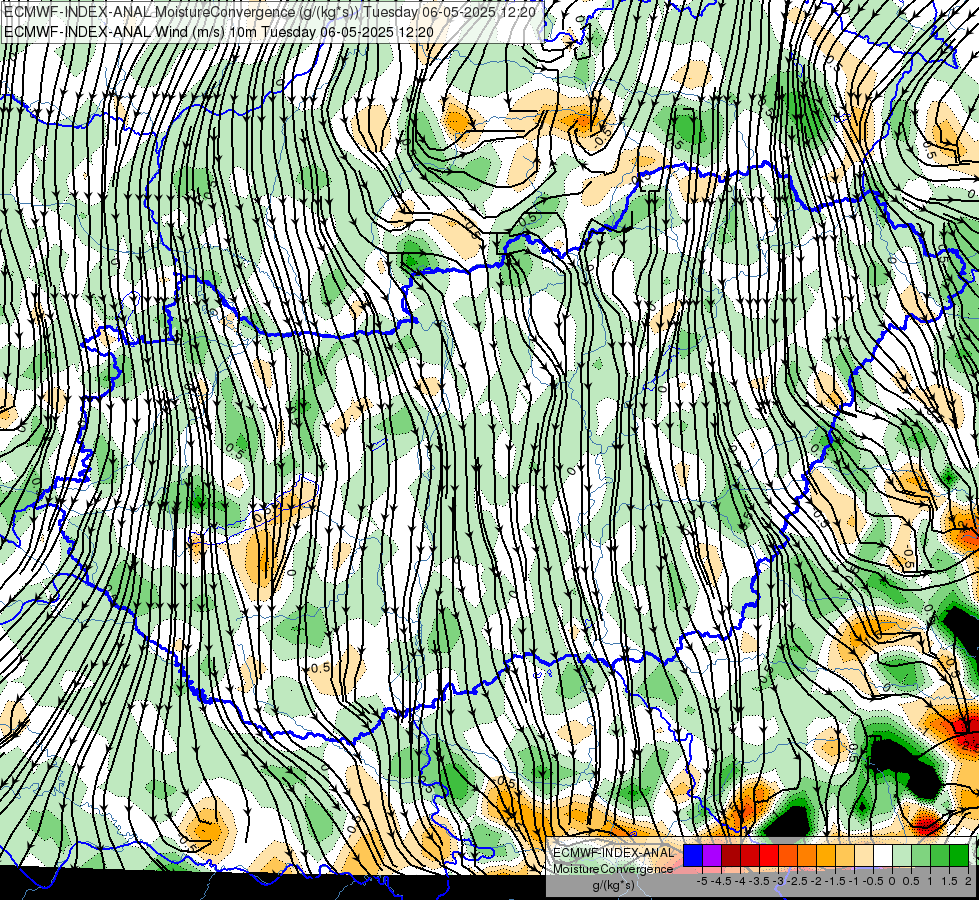Click the darkest red legend swatch
Viewport: 979px width, 900px height.
(731, 855)
